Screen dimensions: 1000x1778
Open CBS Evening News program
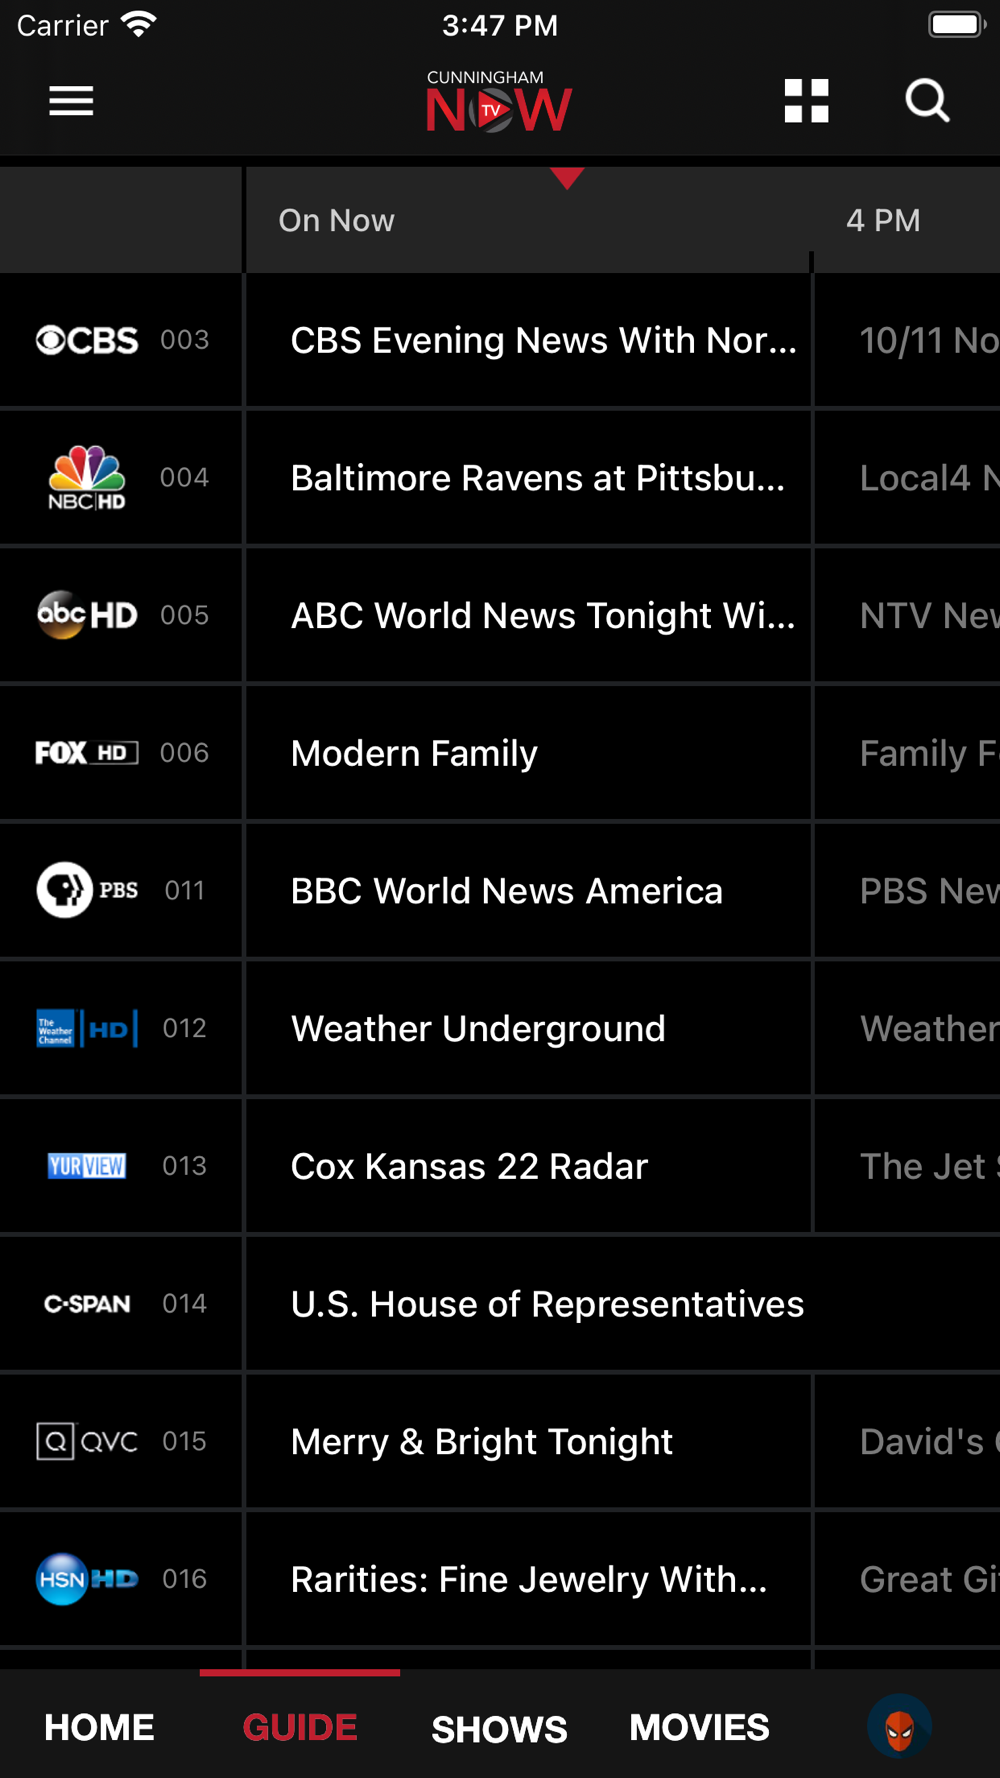(x=528, y=340)
